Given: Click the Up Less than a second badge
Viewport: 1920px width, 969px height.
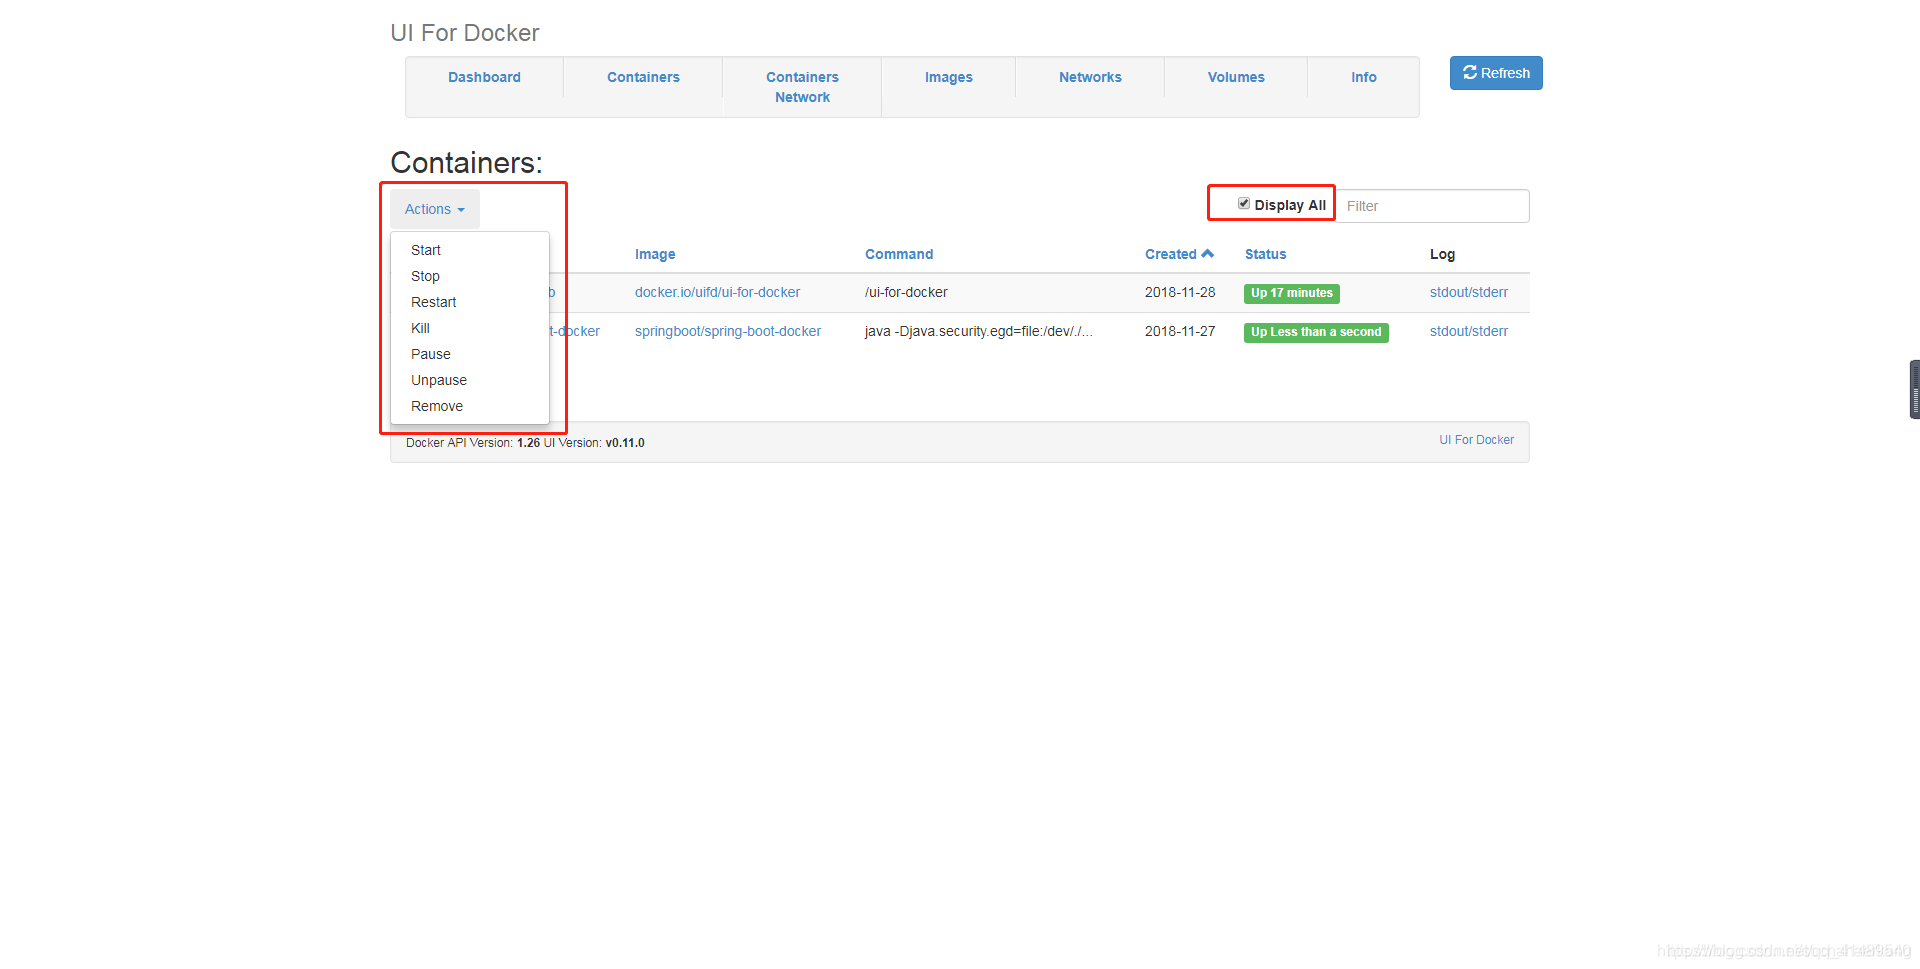Looking at the screenshot, I should click(1316, 332).
